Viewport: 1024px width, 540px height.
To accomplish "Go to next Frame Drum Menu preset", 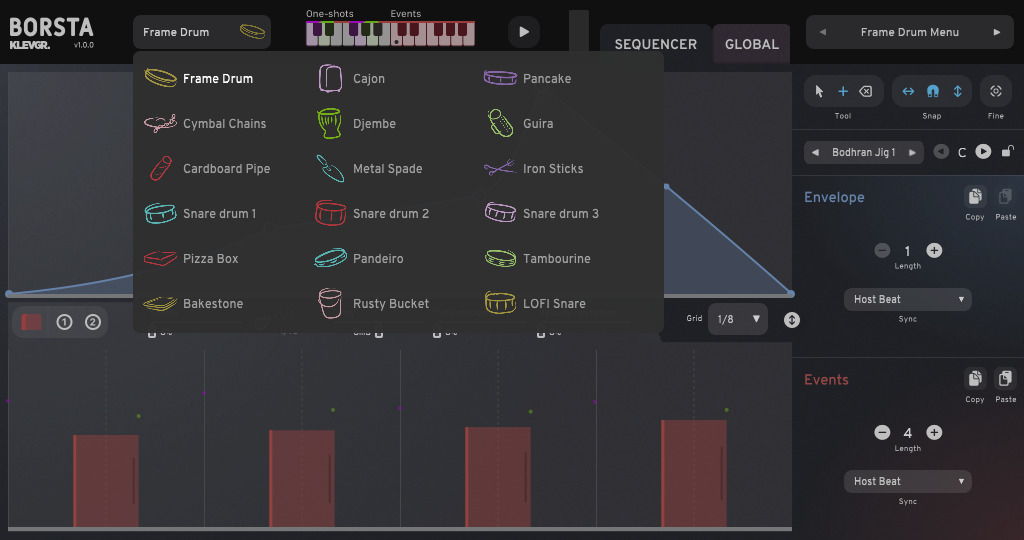I will click(997, 32).
